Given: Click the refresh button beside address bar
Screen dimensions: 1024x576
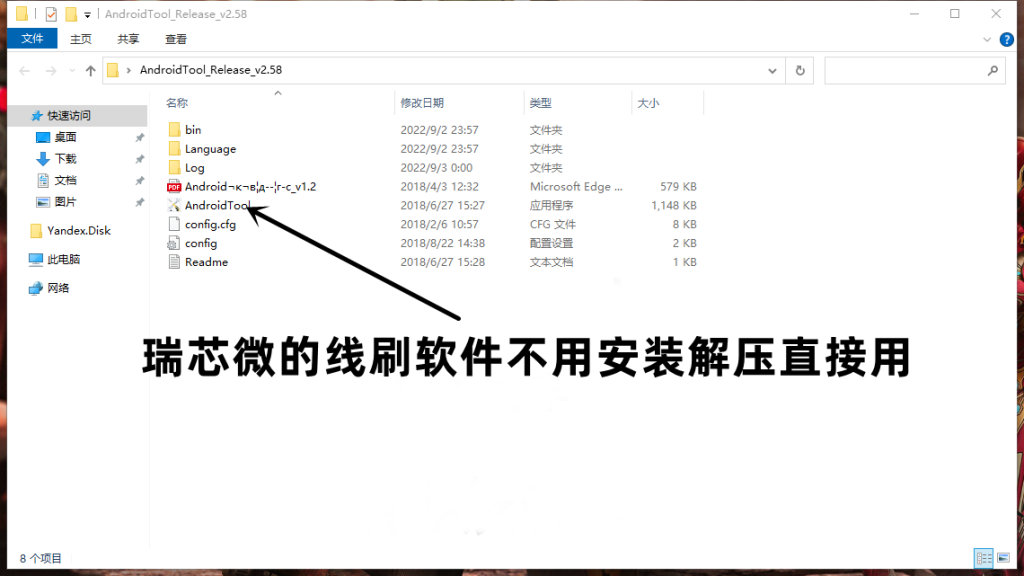Looking at the screenshot, I should 800,71.
